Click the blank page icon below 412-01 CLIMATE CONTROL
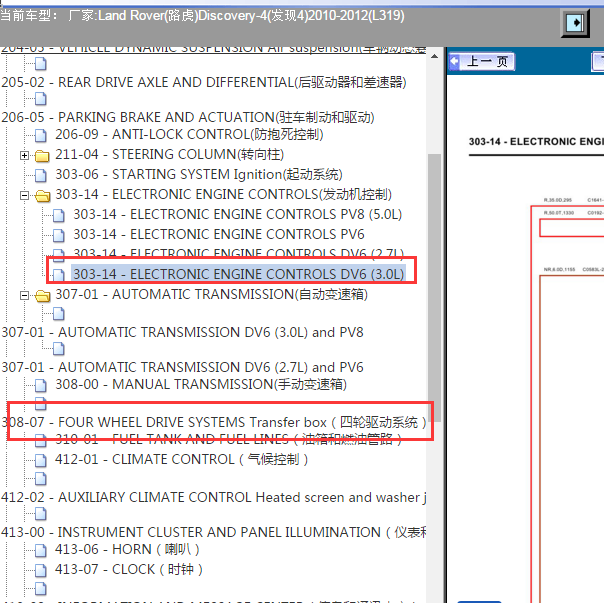This screenshot has width=604, height=603. (40, 479)
